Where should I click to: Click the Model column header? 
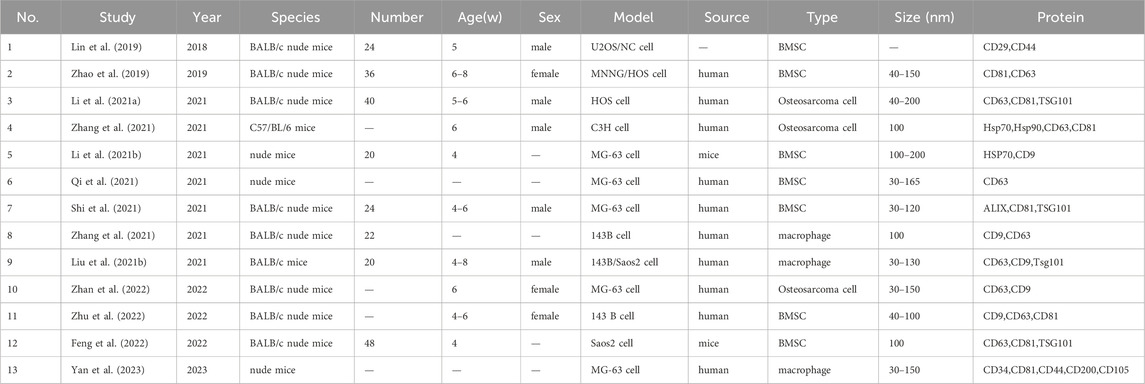click(632, 17)
